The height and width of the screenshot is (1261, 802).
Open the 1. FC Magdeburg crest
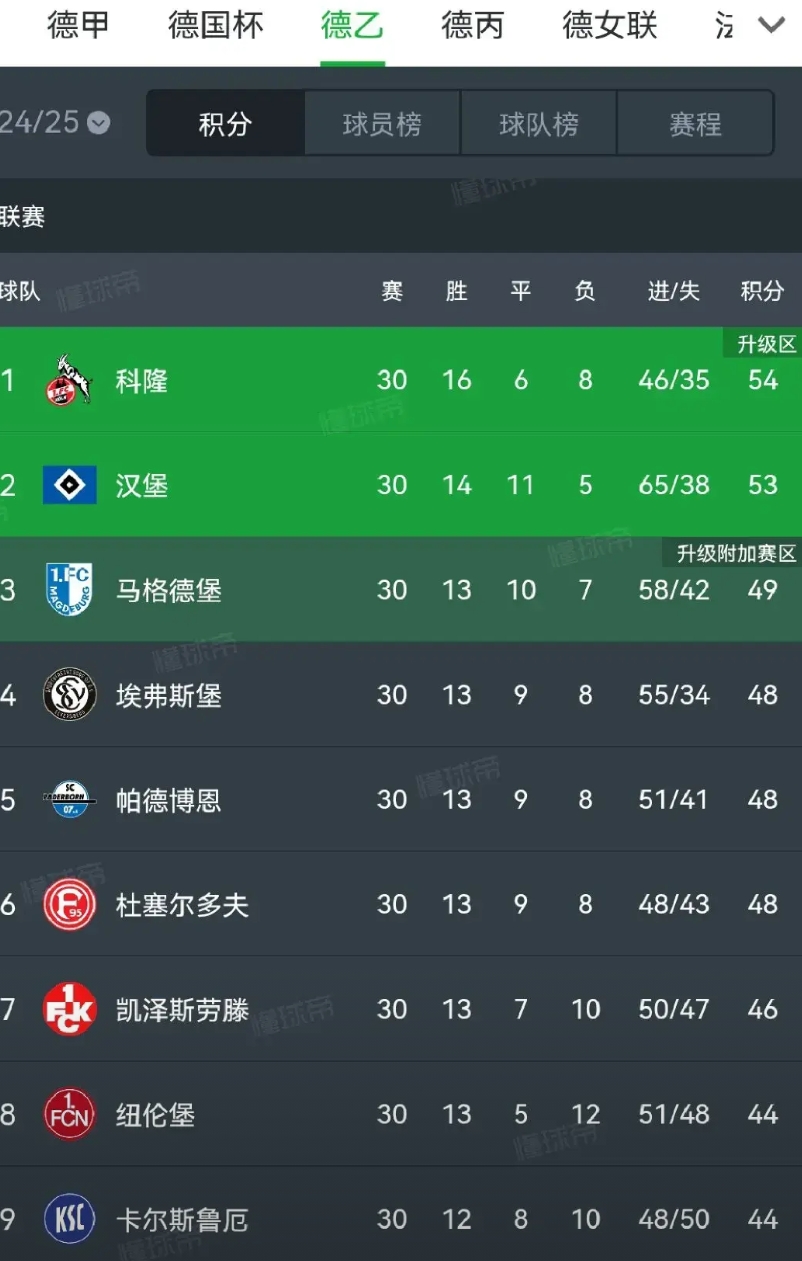(69, 590)
